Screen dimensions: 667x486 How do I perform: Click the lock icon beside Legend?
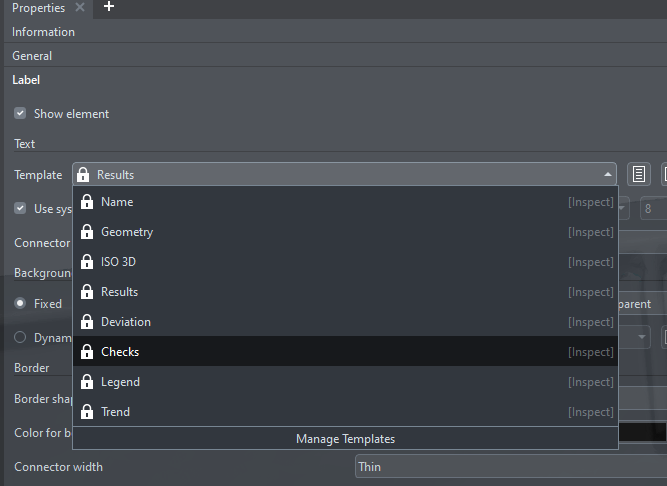(x=87, y=381)
